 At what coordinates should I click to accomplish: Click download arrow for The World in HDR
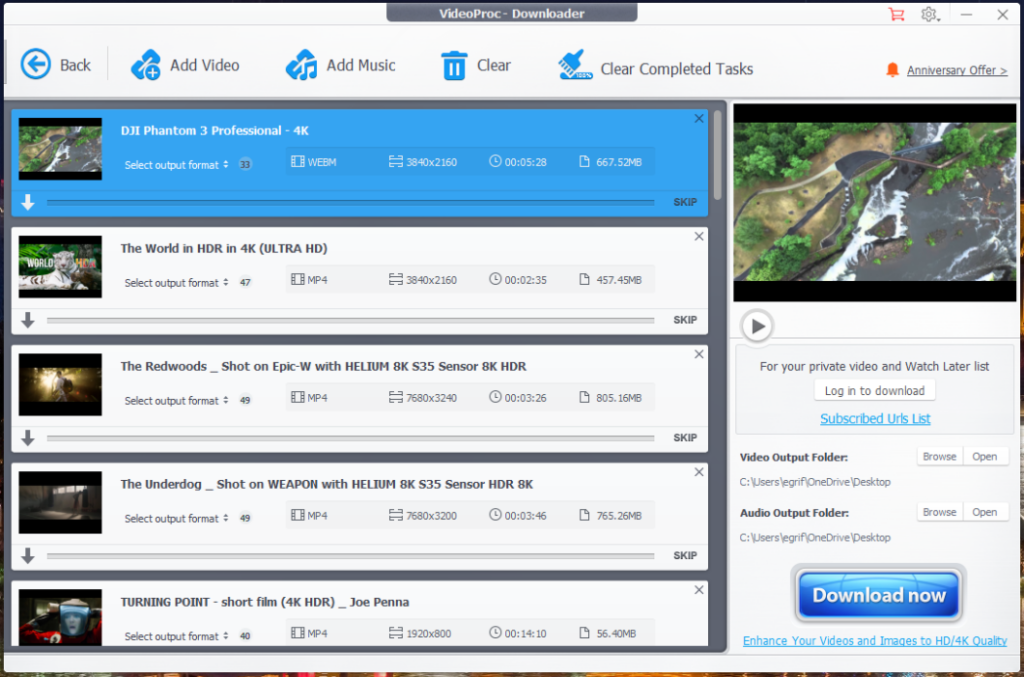coord(28,320)
